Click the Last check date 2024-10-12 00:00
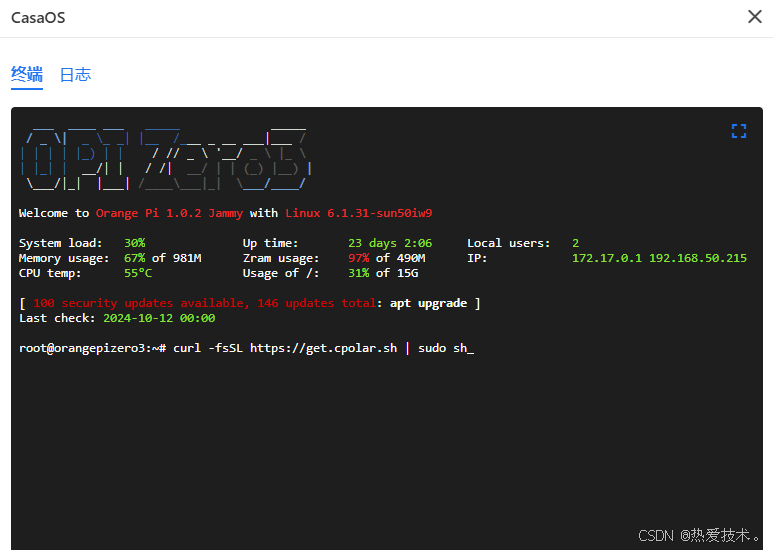The height and width of the screenshot is (550, 773). coord(159,318)
